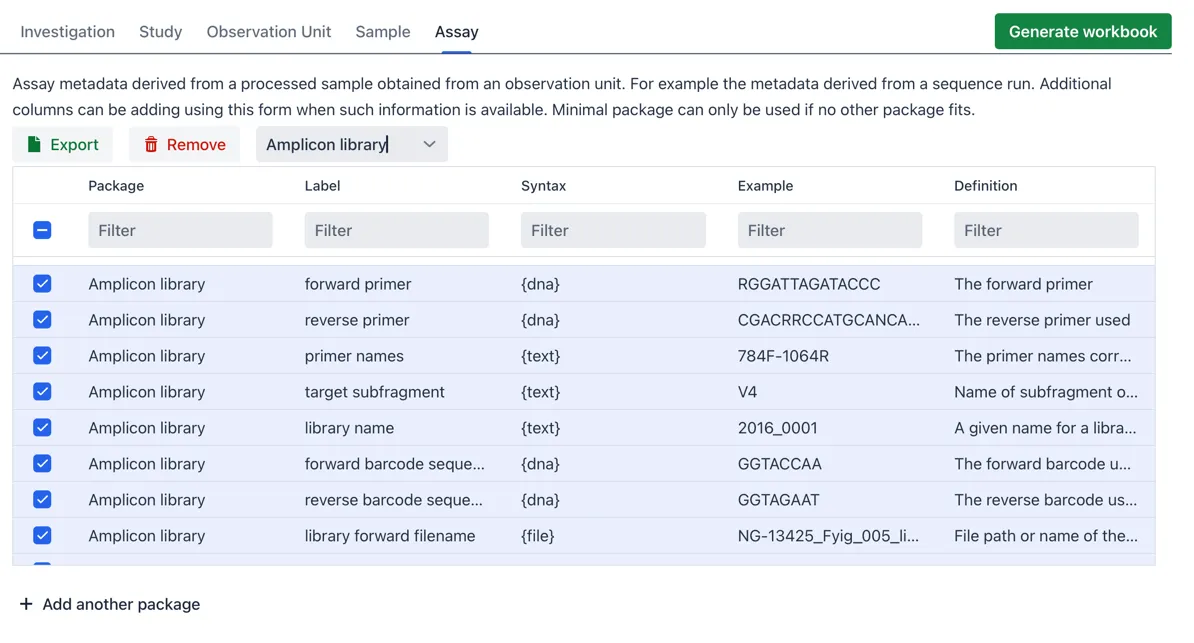Viewport: 1194px width, 643px height.
Task: Uncheck the target subfragment row checkbox
Action: (42, 392)
